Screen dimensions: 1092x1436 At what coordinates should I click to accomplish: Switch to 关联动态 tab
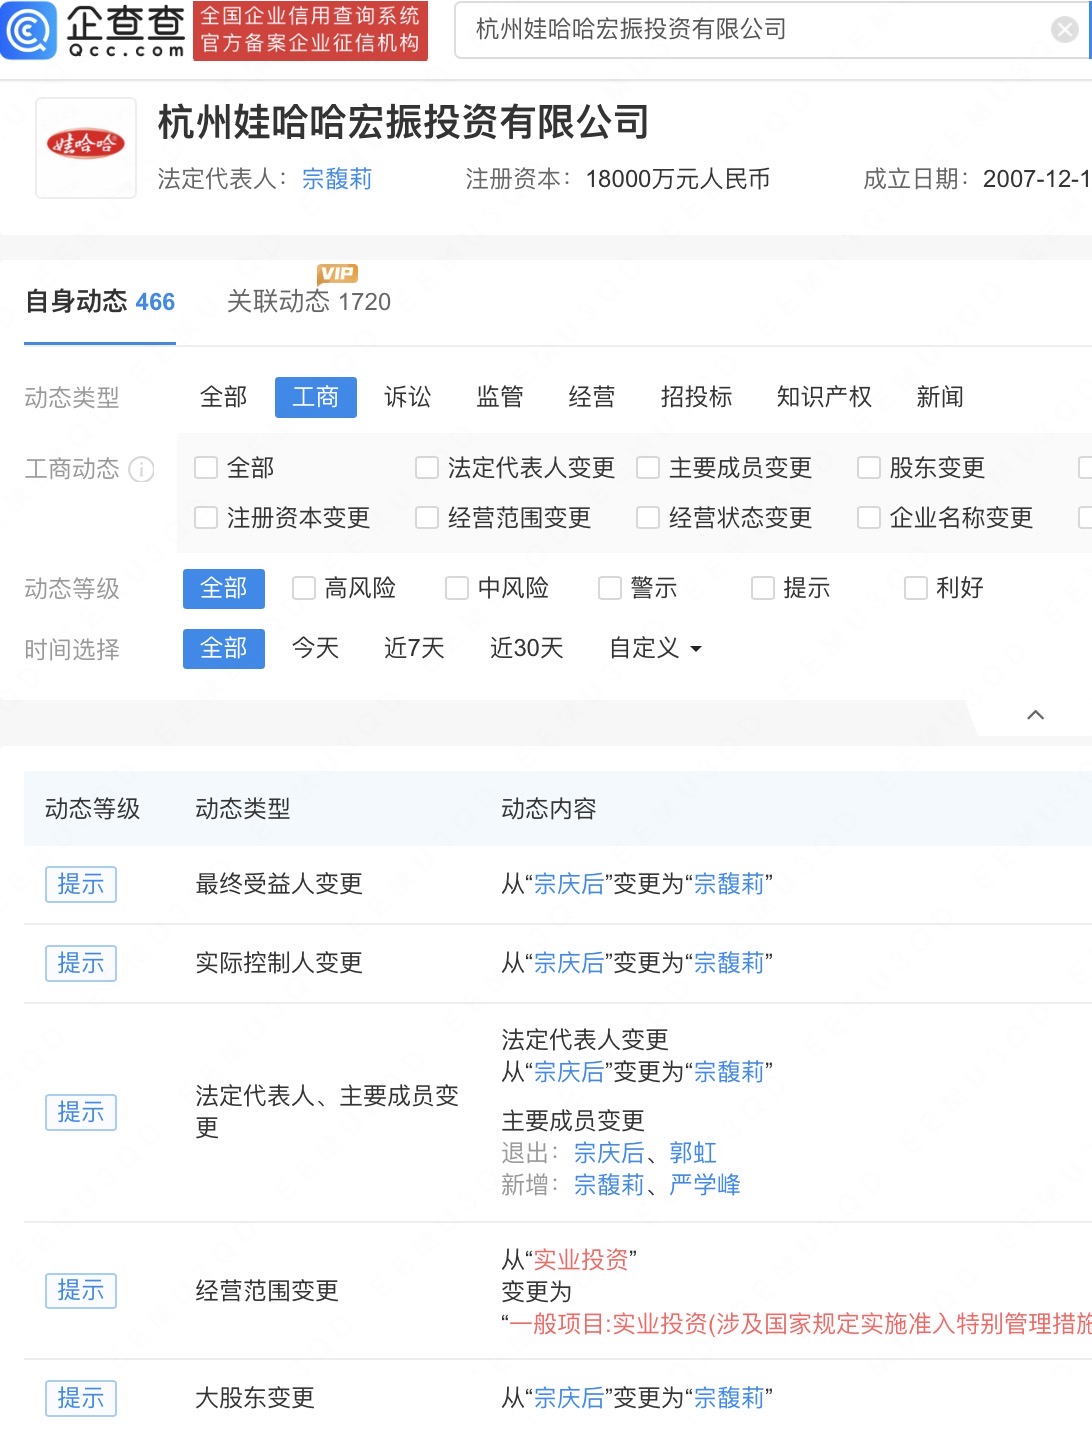309,301
